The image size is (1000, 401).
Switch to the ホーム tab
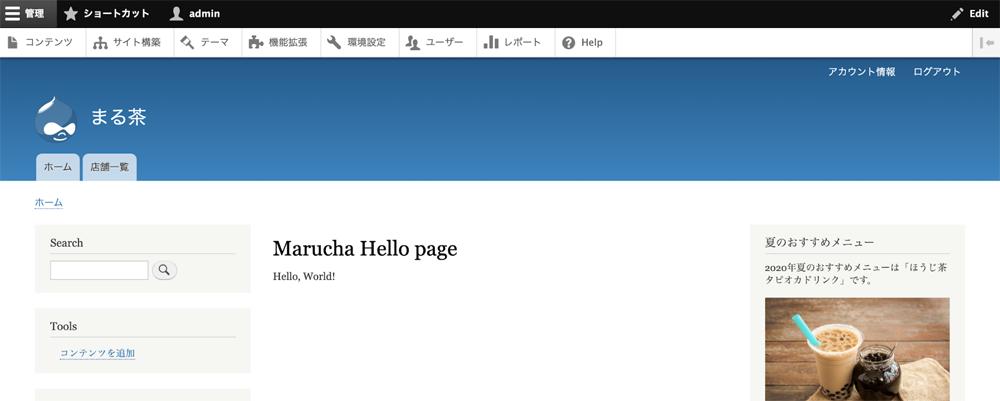coord(57,167)
